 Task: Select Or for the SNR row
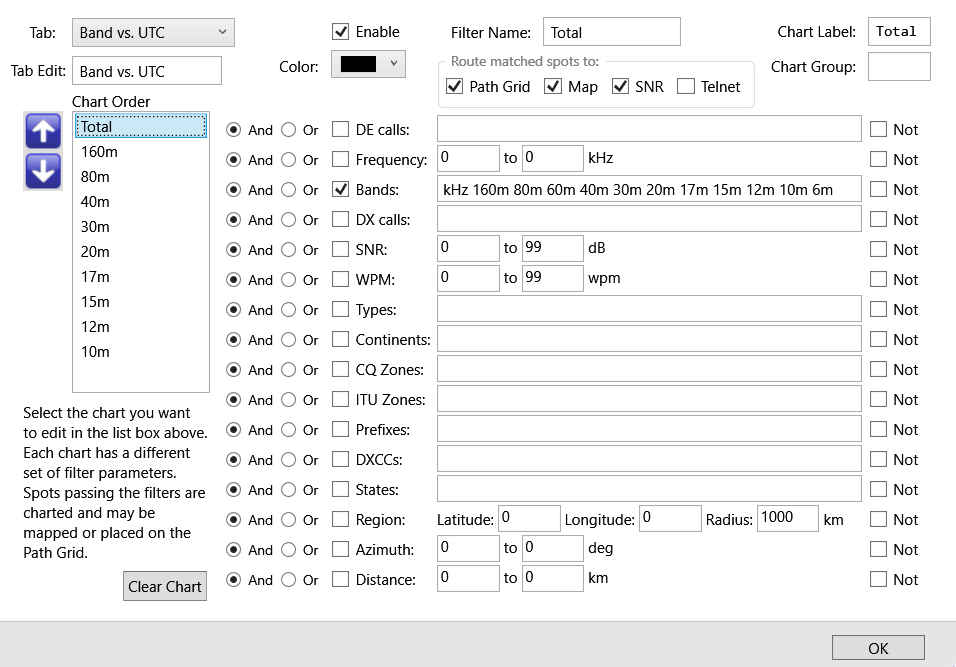point(288,250)
